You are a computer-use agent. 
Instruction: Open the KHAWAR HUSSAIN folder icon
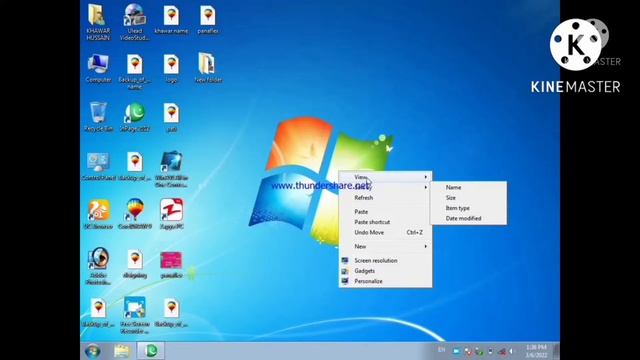coord(98,16)
